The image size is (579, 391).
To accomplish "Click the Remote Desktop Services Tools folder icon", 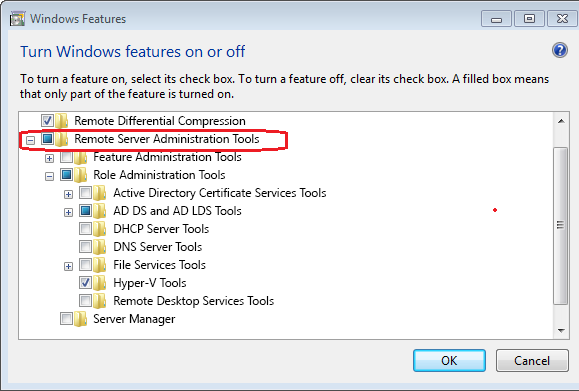I will 99,301.
